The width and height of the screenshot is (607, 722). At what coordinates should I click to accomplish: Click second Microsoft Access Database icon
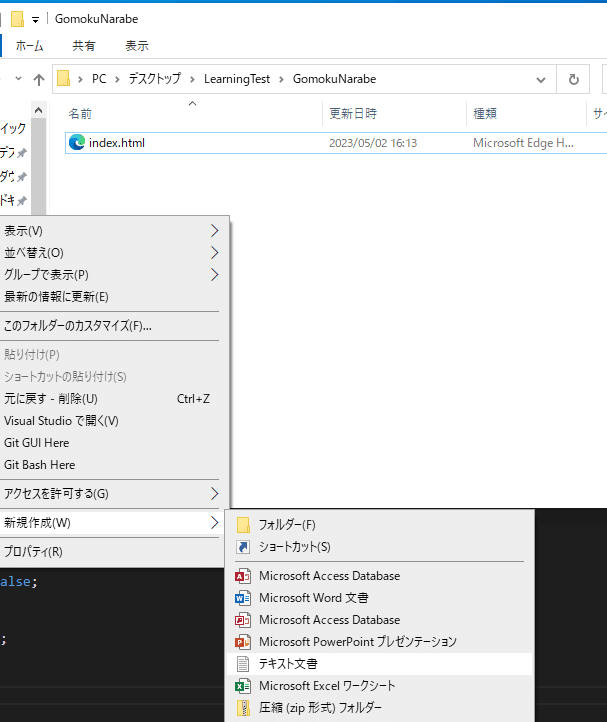[x=243, y=620]
